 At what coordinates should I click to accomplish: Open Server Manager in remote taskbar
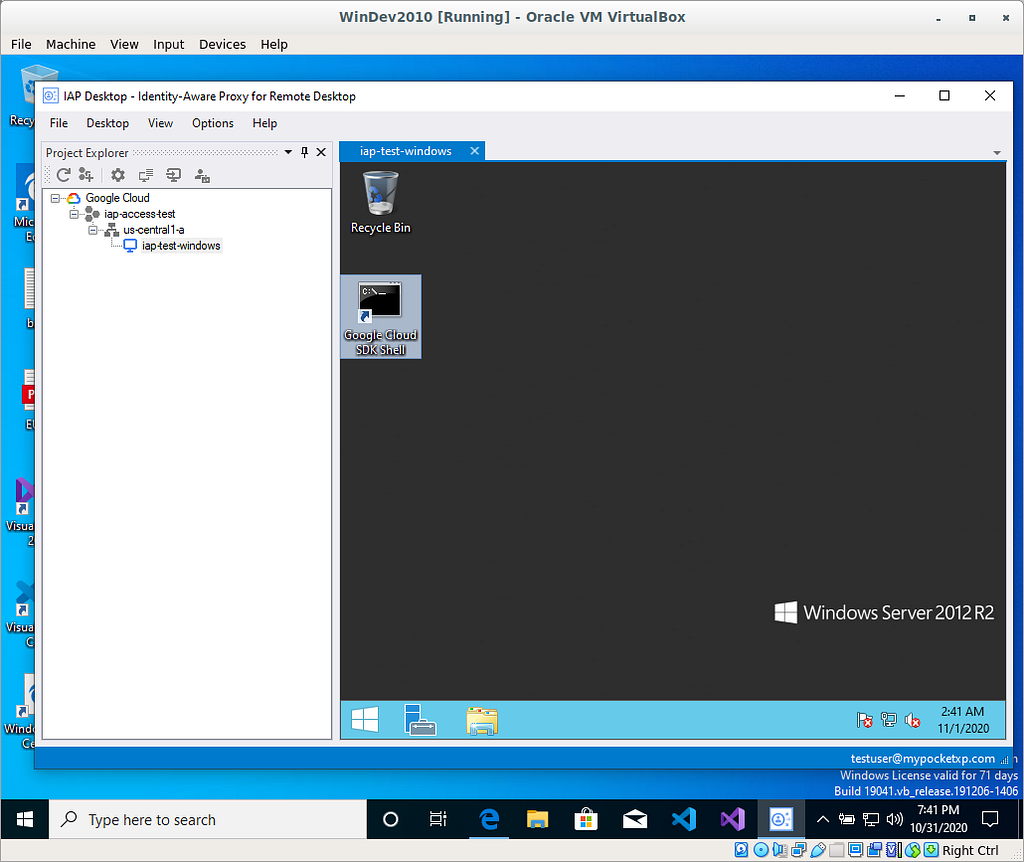coord(420,720)
